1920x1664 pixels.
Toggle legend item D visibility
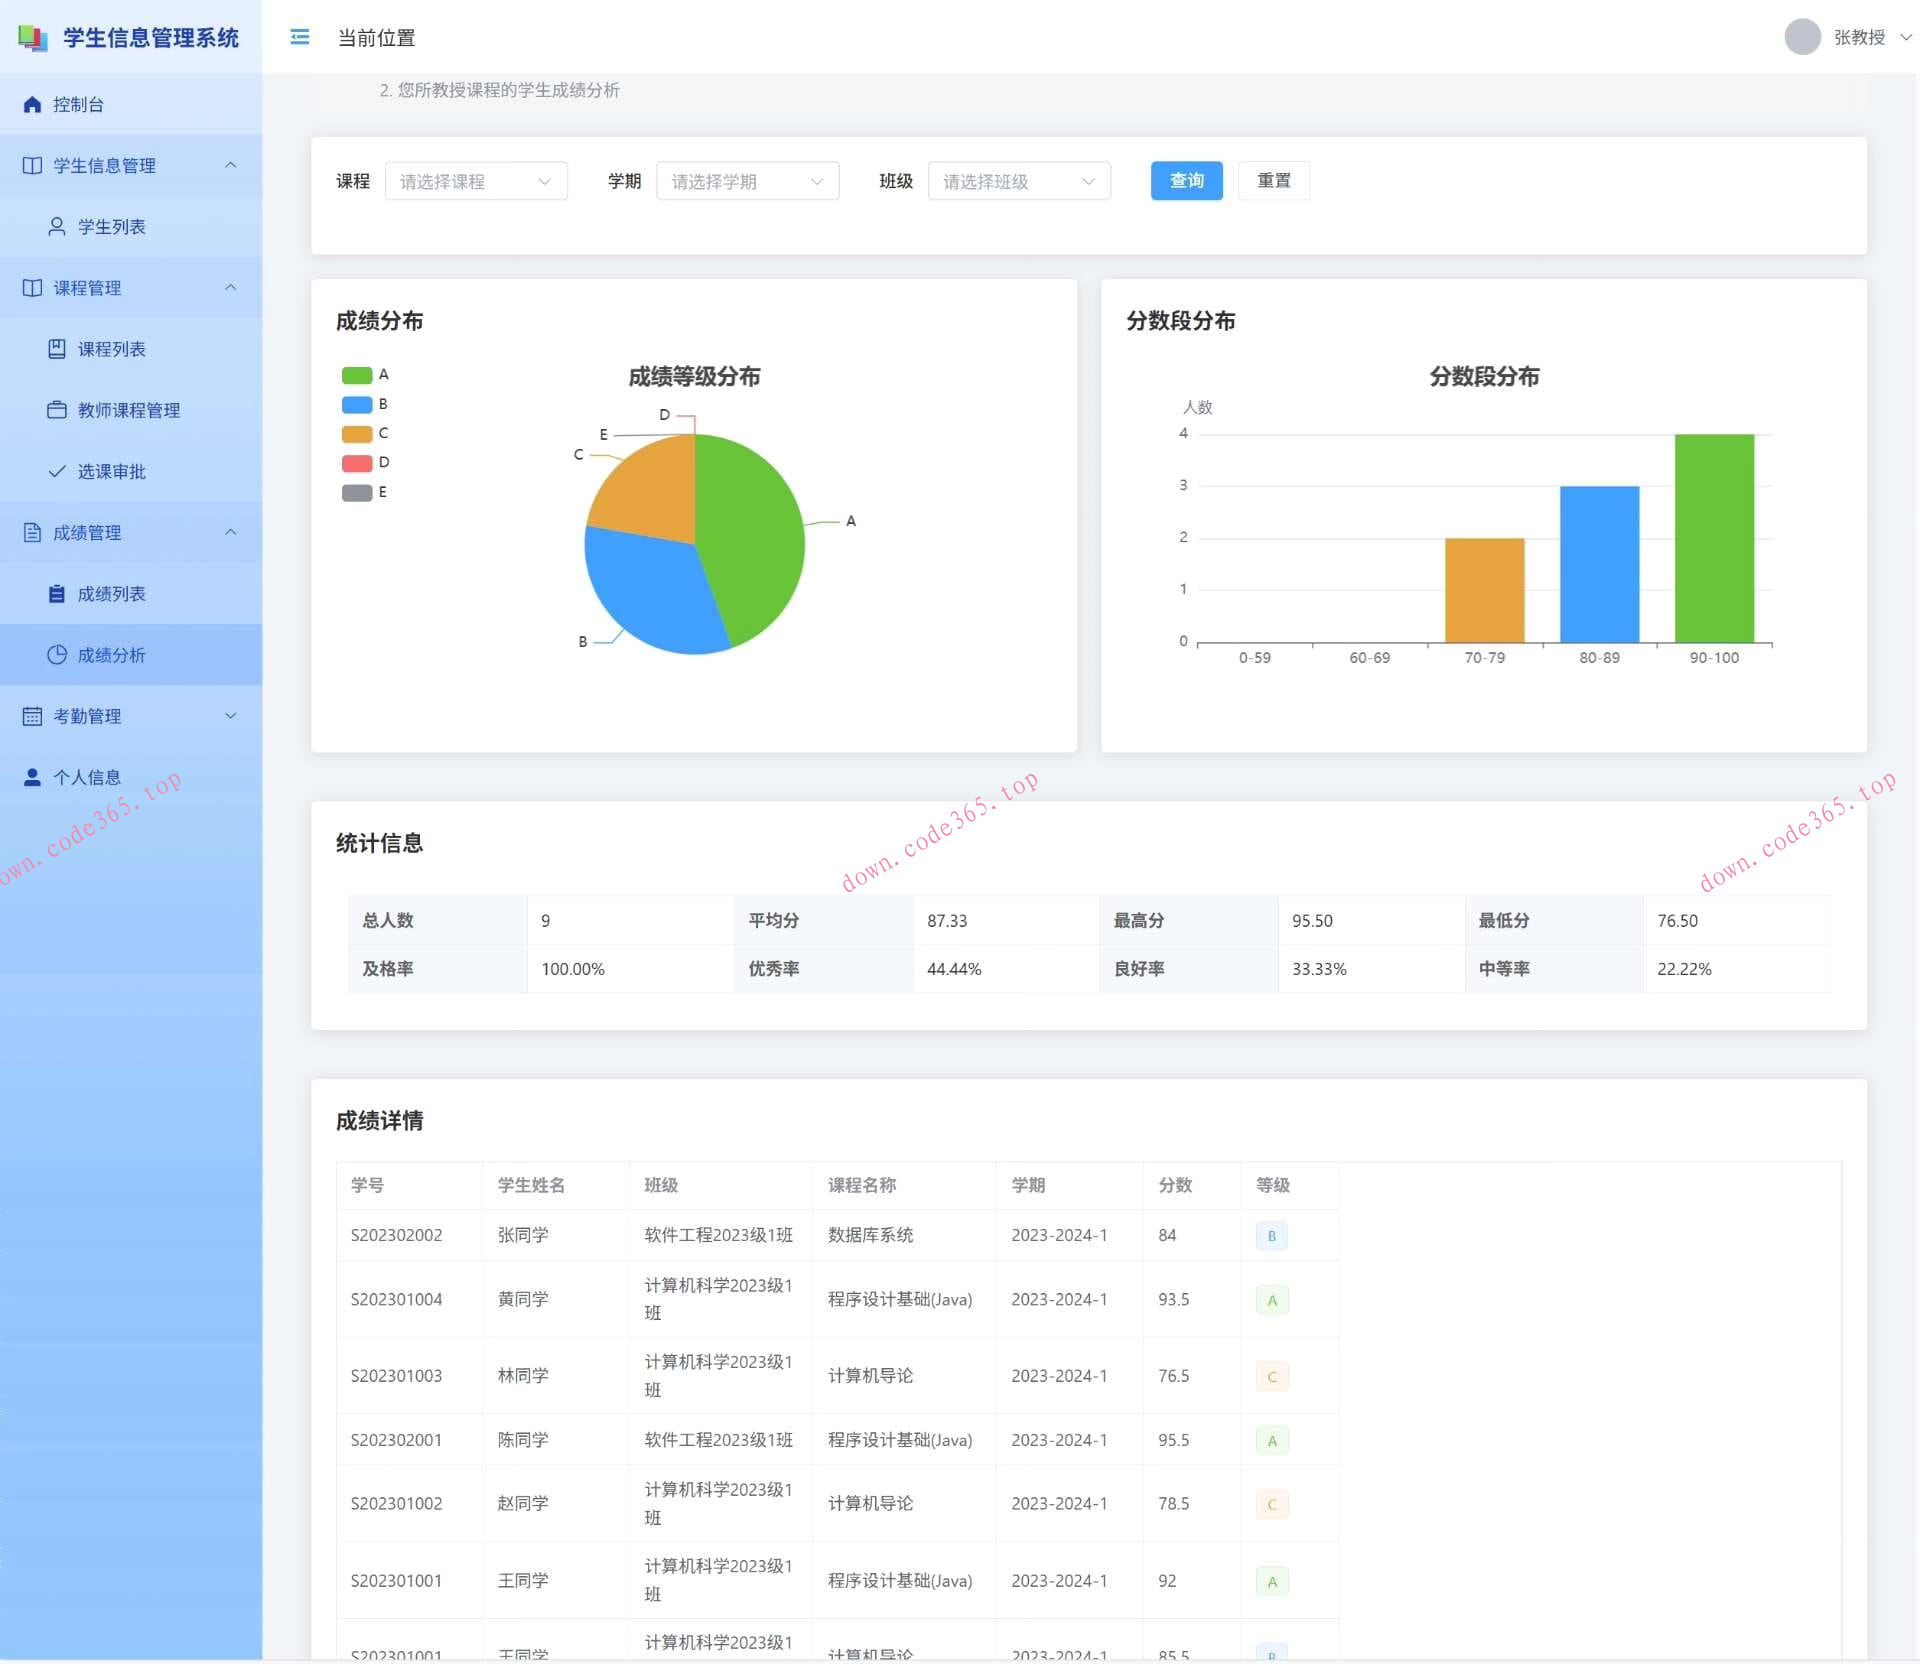[357, 463]
